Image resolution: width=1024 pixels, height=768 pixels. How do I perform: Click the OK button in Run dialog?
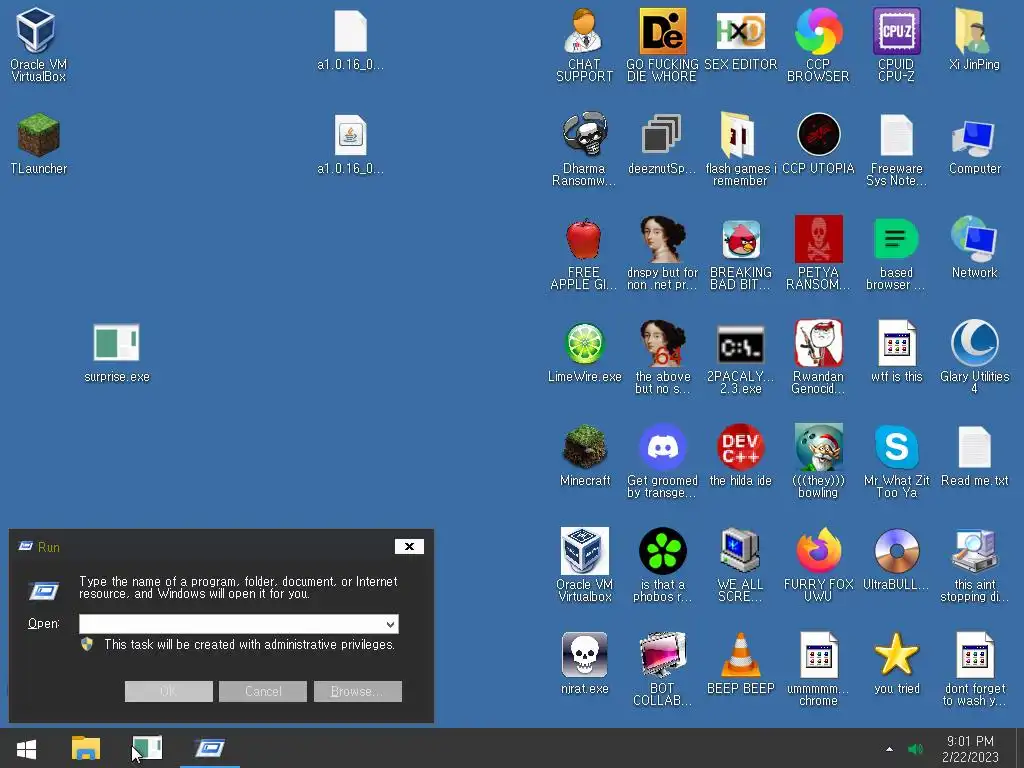(x=168, y=691)
